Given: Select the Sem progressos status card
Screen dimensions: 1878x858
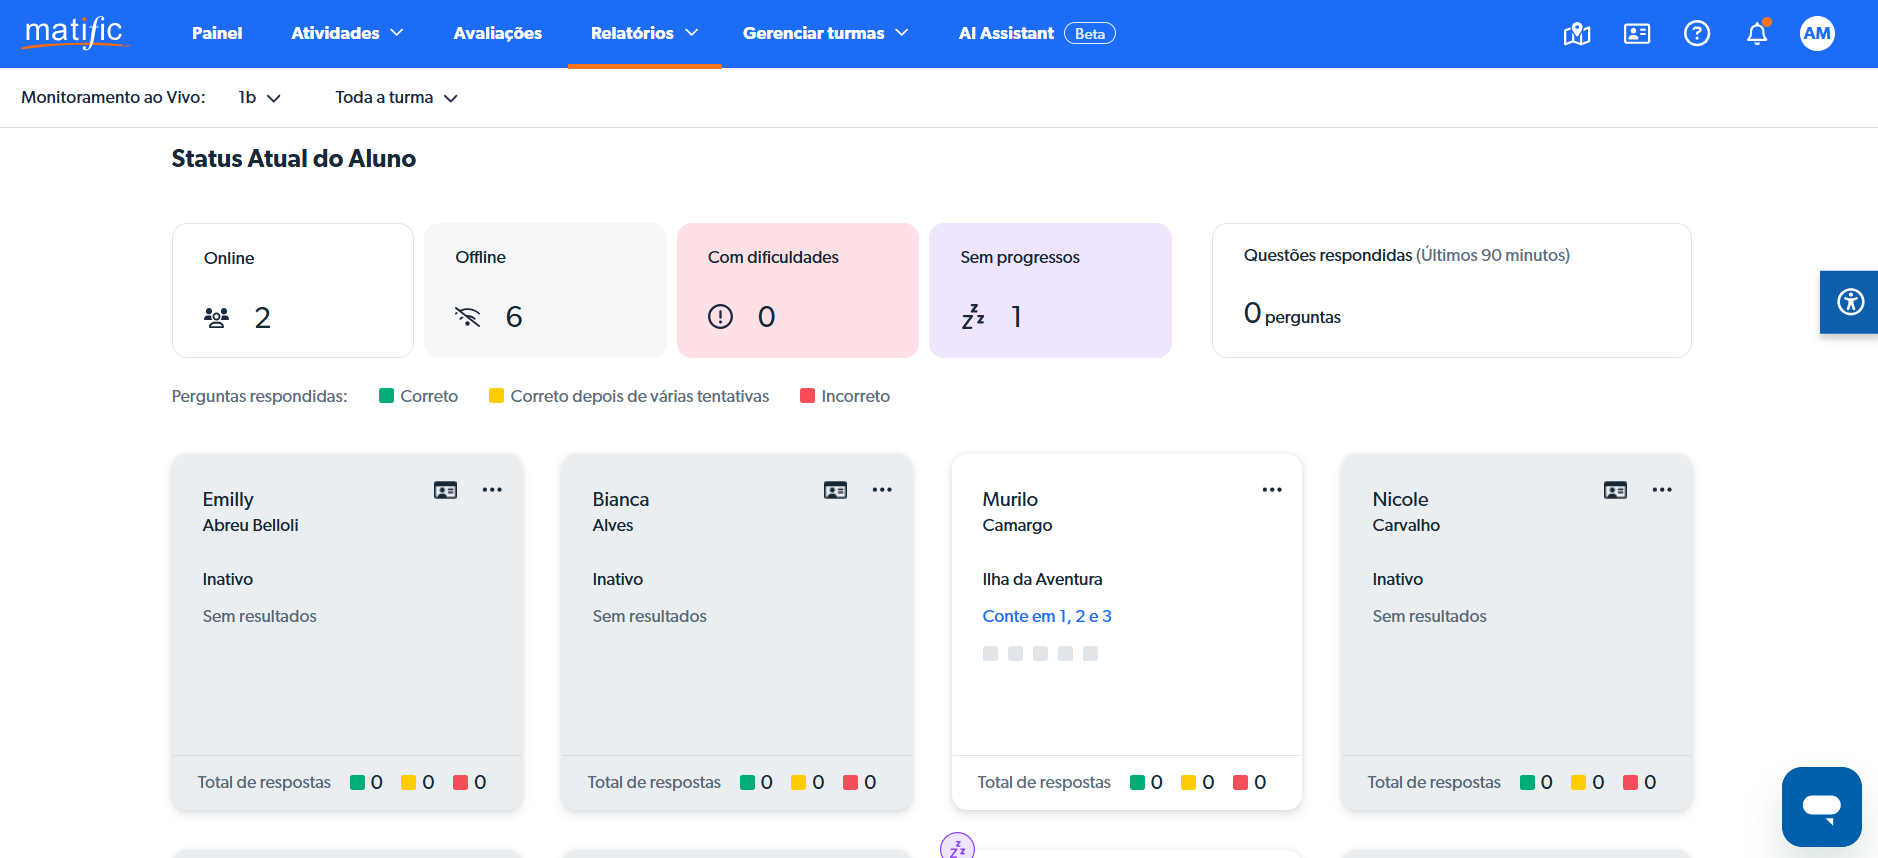Looking at the screenshot, I should coord(1049,290).
